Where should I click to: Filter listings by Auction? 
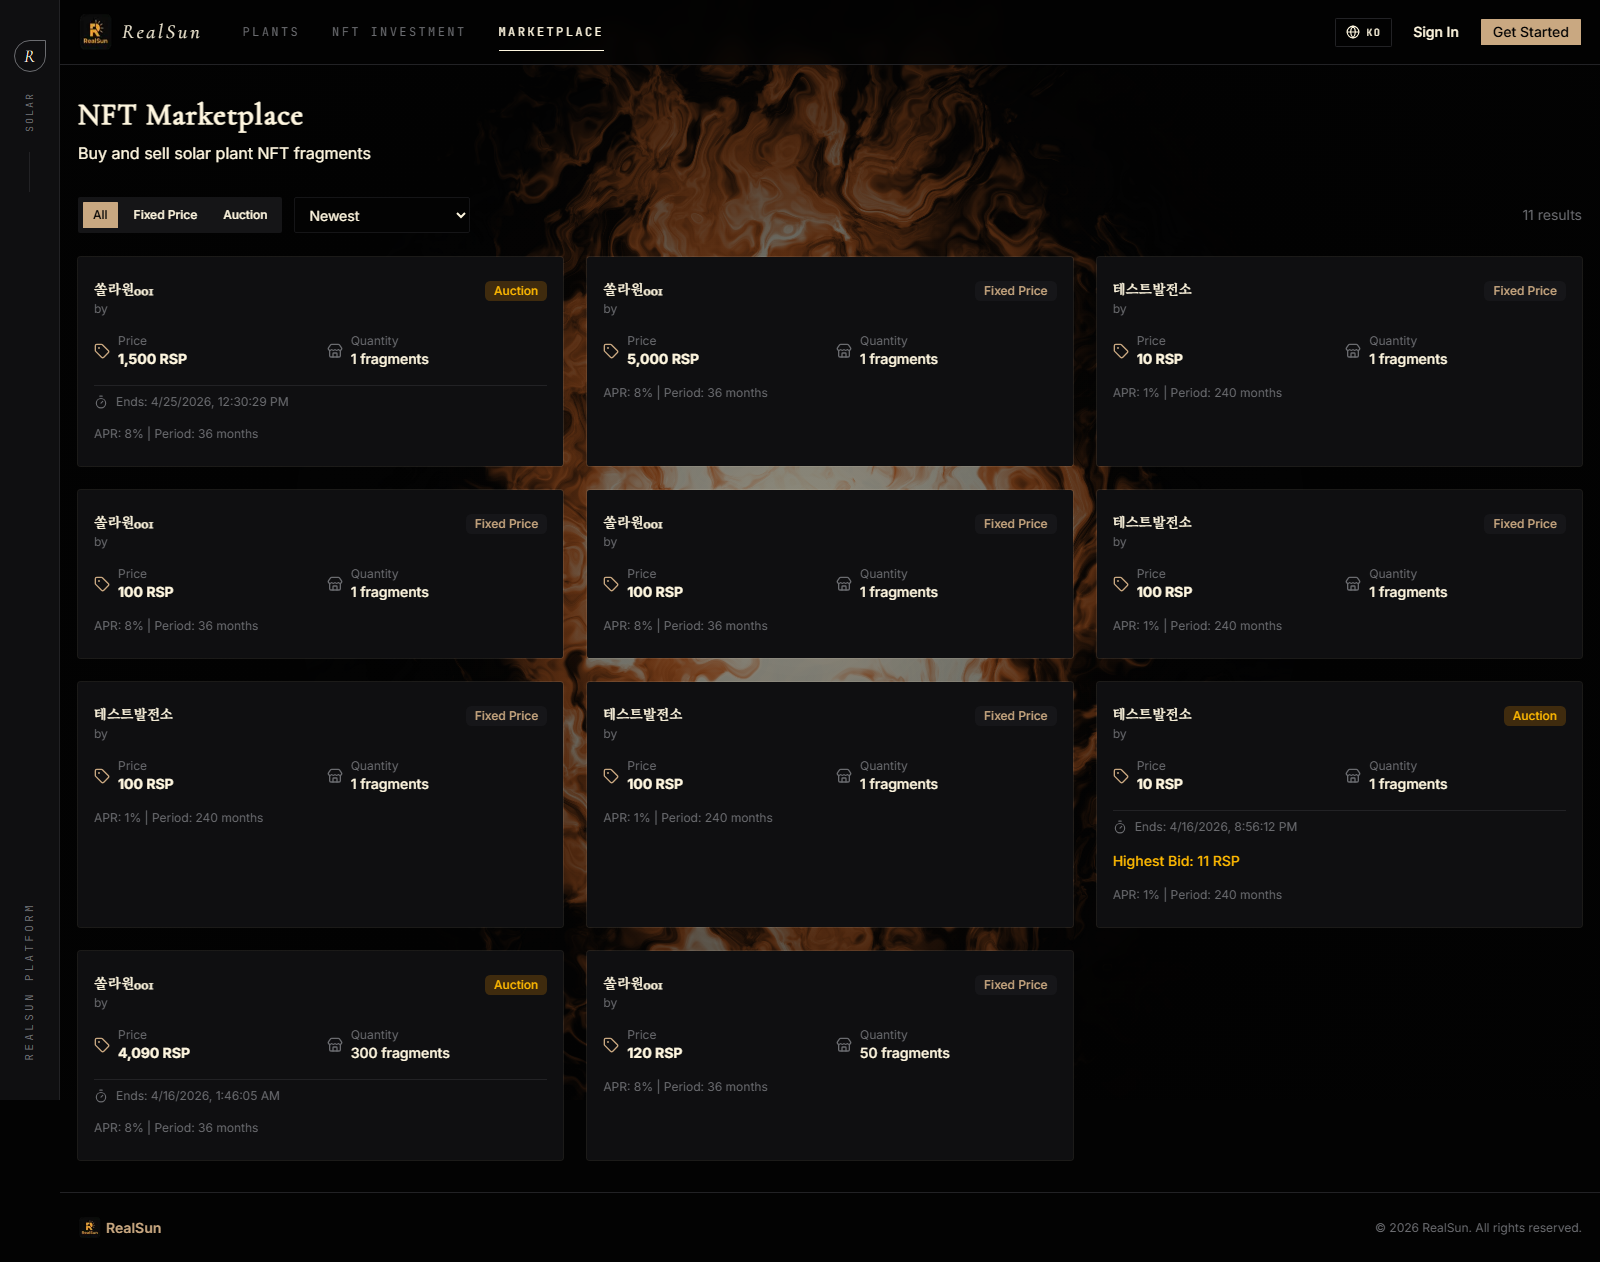245,215
